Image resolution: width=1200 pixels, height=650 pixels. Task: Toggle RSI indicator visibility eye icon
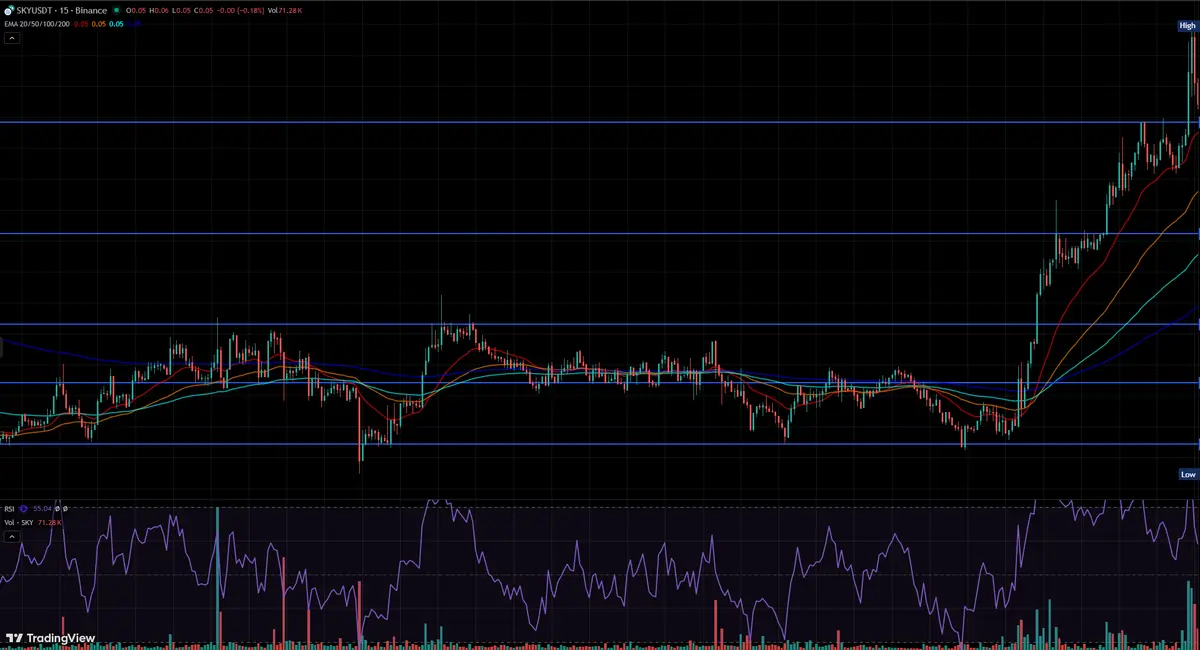coord(23,509)
